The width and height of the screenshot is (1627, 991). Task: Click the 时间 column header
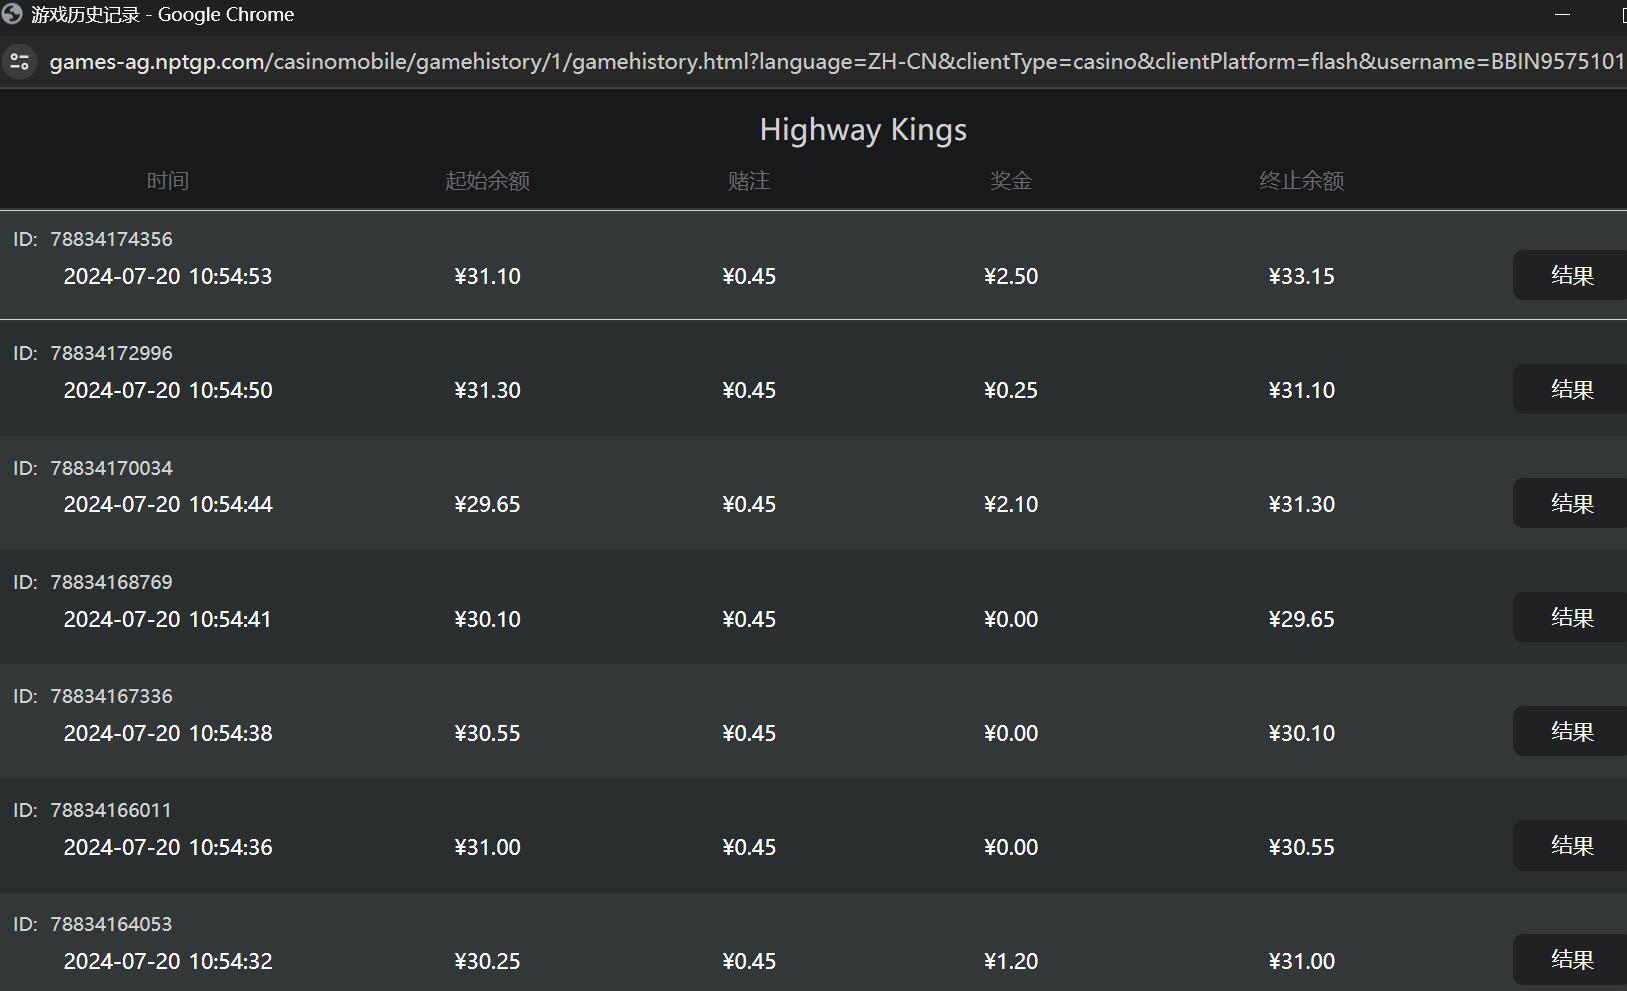(x=167, y=181)
